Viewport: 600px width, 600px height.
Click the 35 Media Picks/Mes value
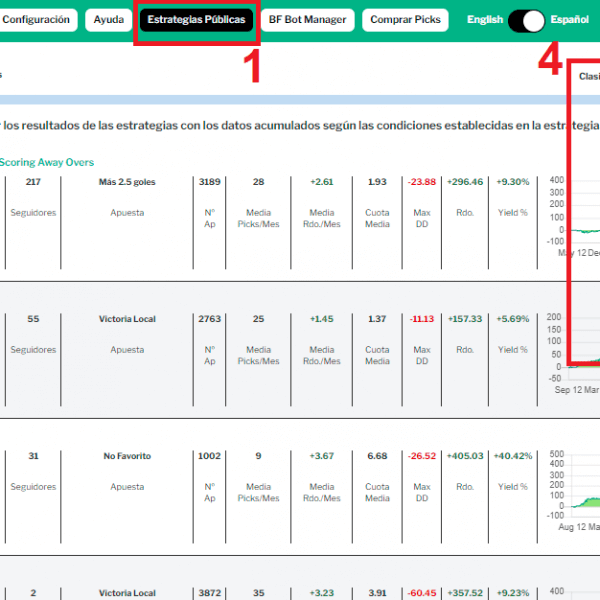[258, 593]
